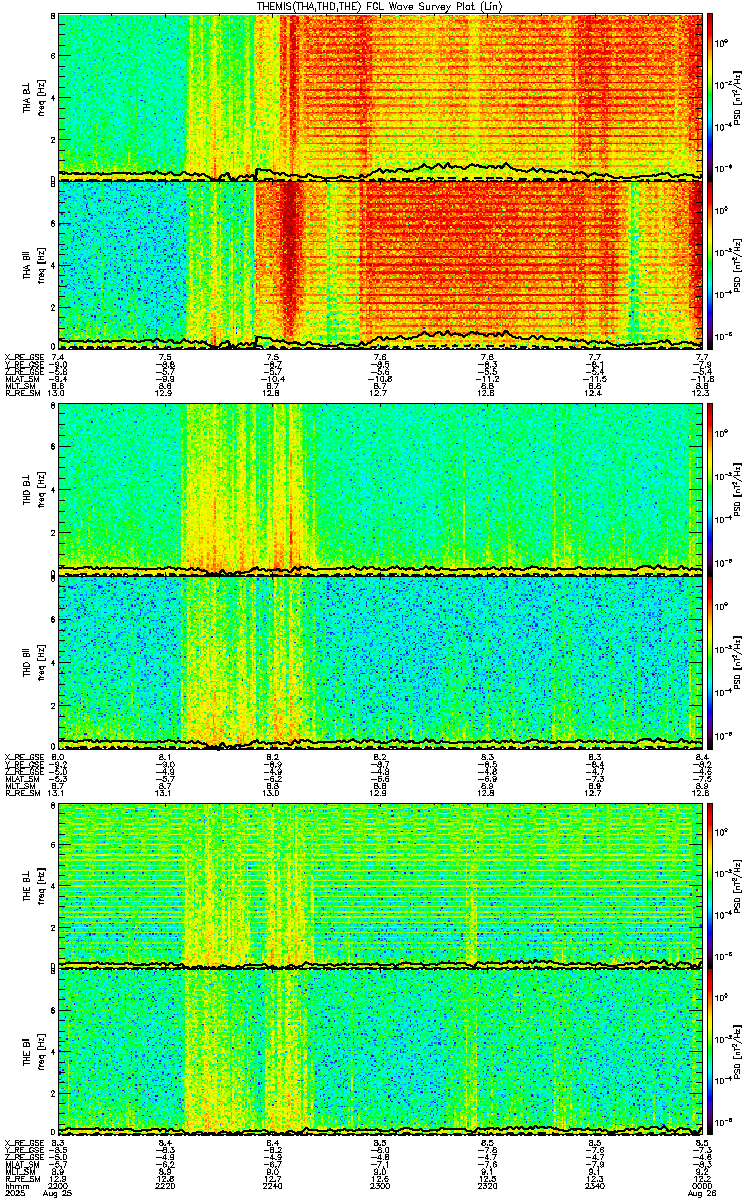The image size is (750, 1200).
Task: Click the 2320 time tick label
Action: 488,1185
